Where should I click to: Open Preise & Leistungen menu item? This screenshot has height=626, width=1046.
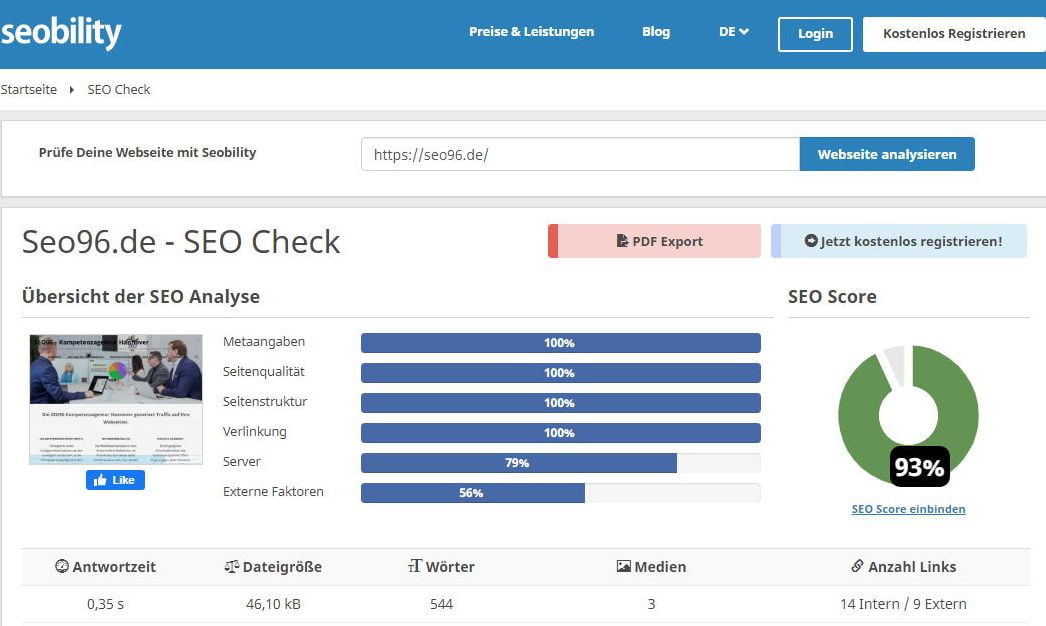[531, 32]
